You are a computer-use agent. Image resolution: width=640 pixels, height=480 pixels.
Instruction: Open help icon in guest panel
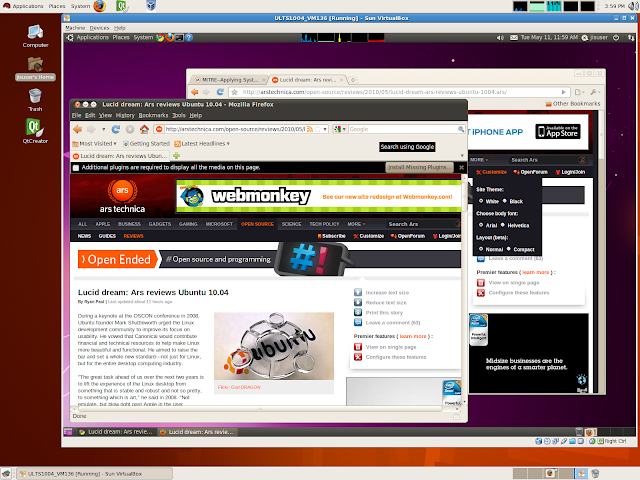coord(189,38)
